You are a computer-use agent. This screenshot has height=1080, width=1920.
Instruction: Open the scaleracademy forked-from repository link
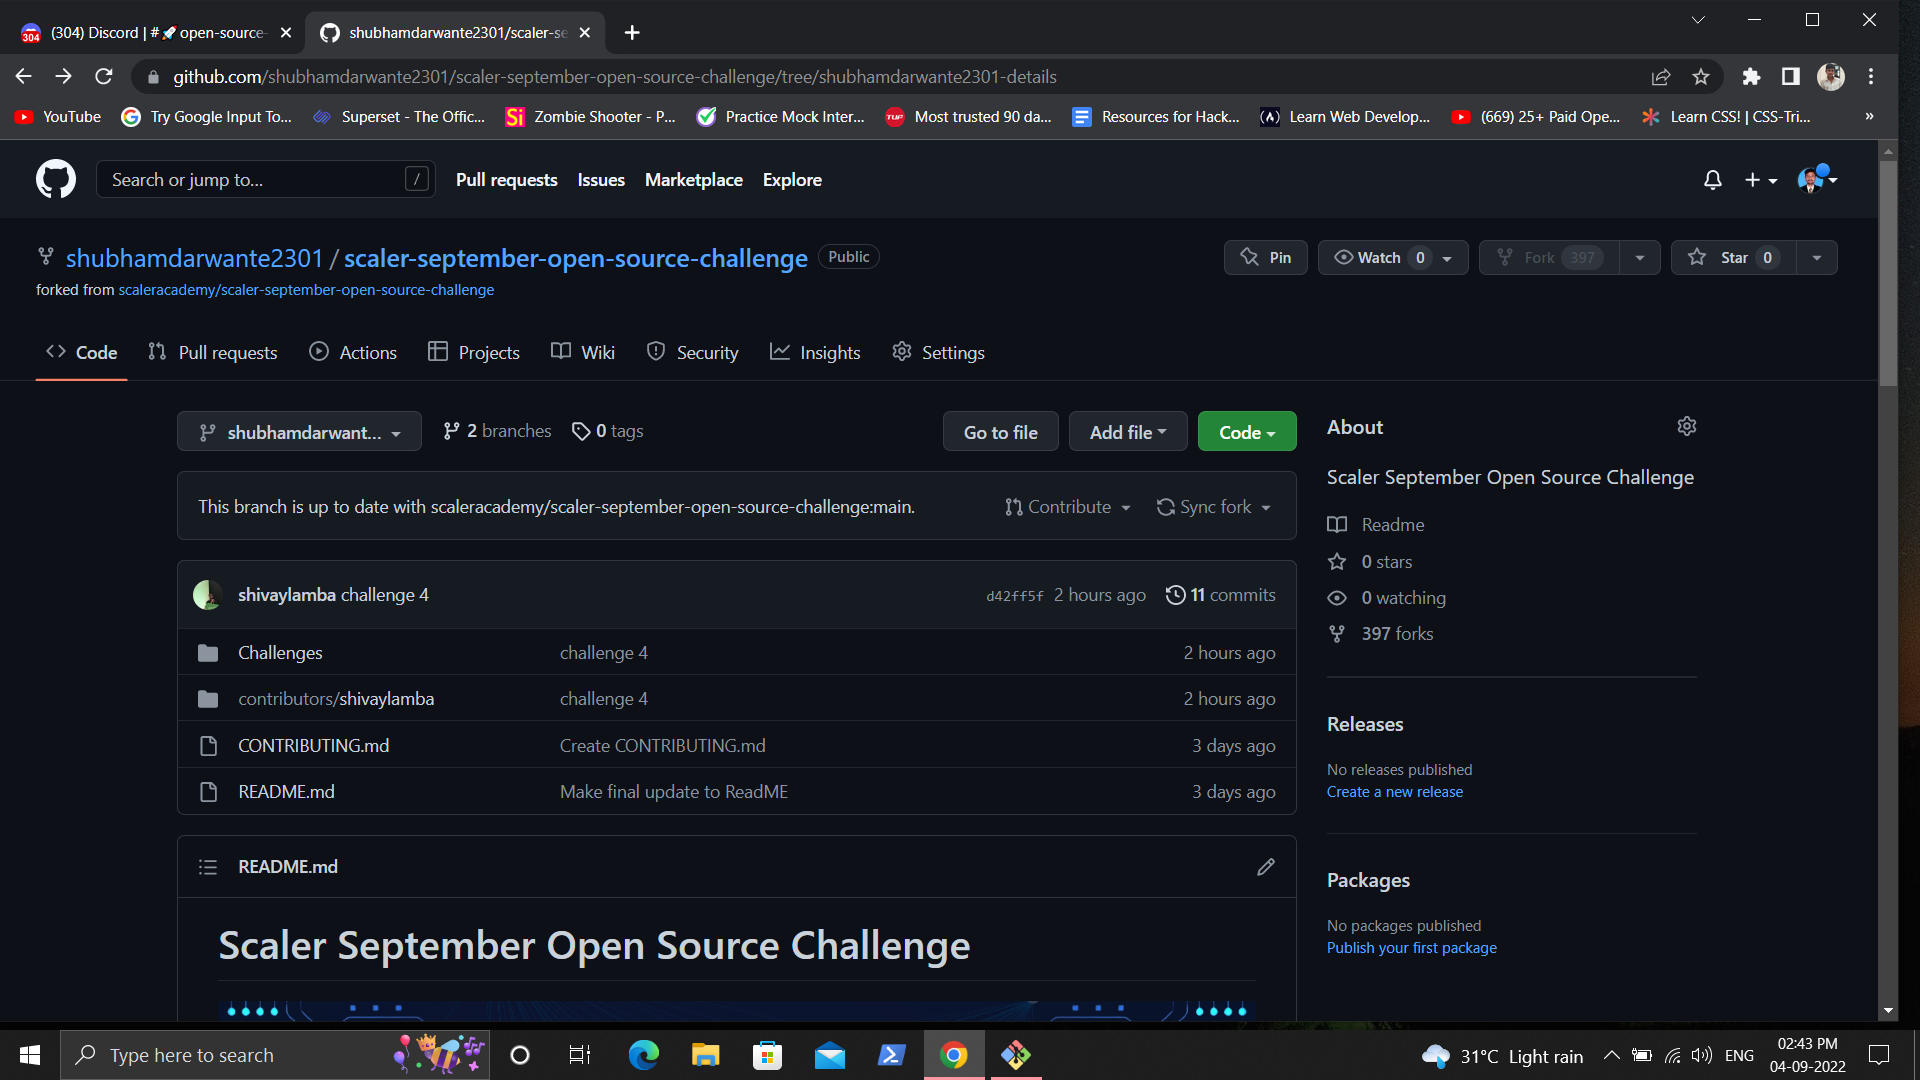306,289
